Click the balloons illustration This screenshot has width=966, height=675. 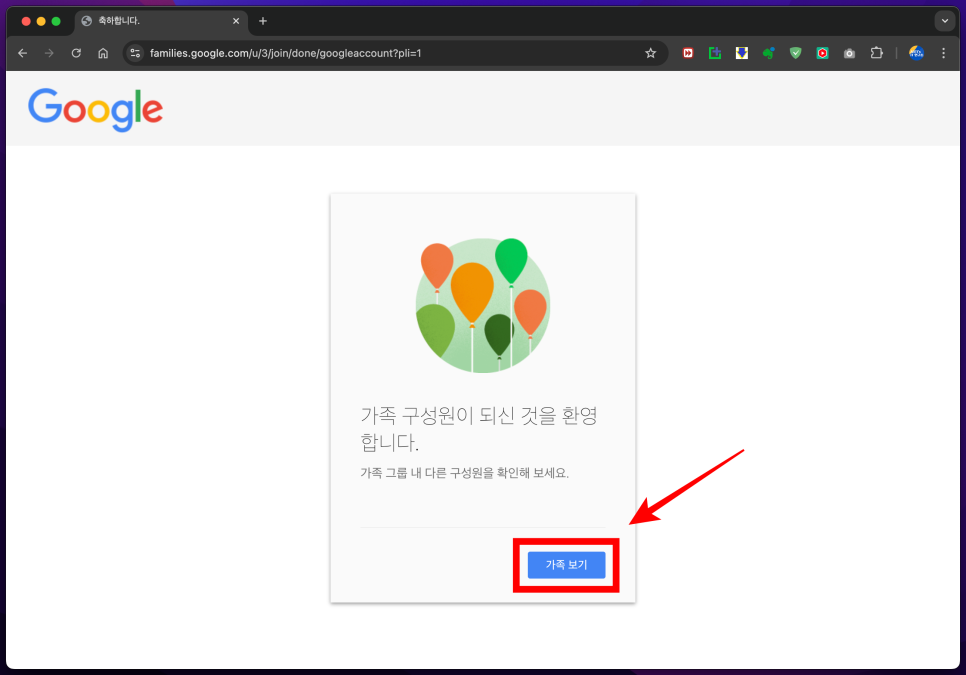483,305
